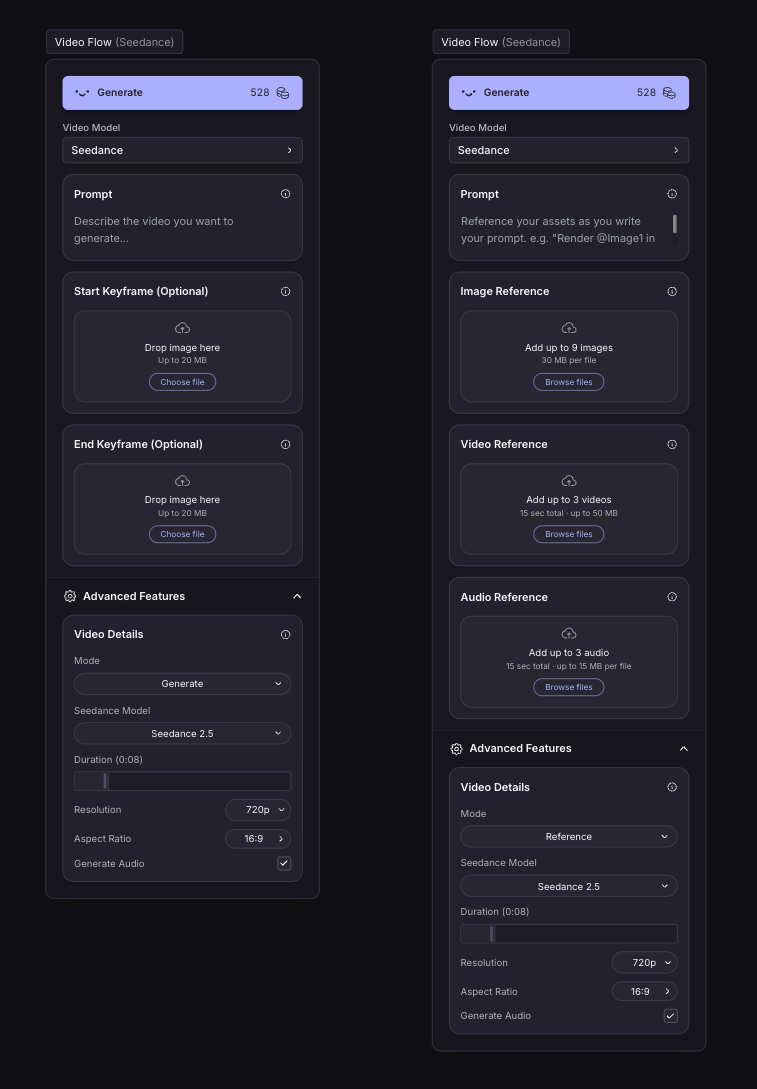Click info icon next to Video Reference

(672, 444)
